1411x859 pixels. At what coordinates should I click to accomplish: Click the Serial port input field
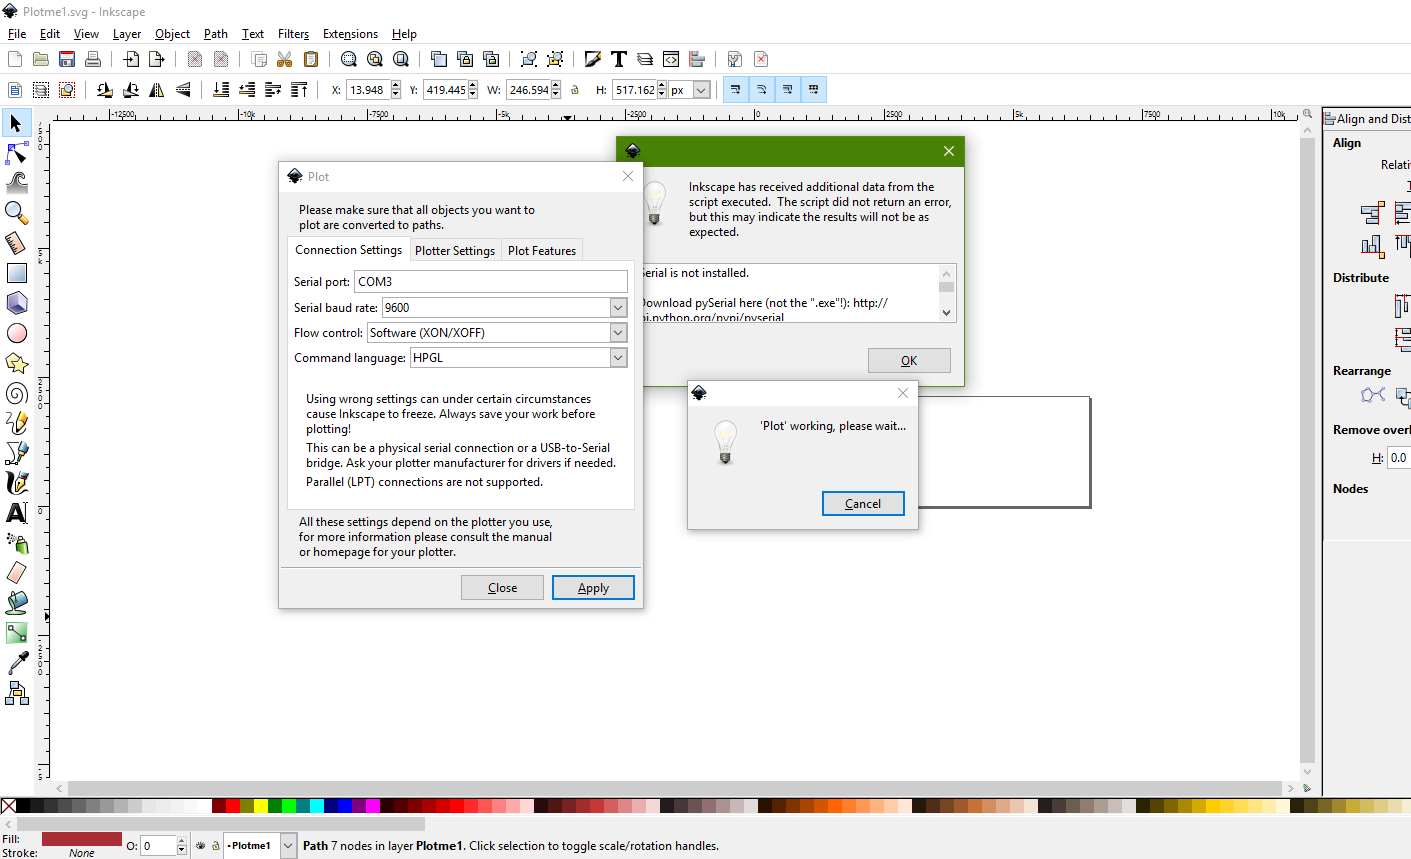coord(491,282)
